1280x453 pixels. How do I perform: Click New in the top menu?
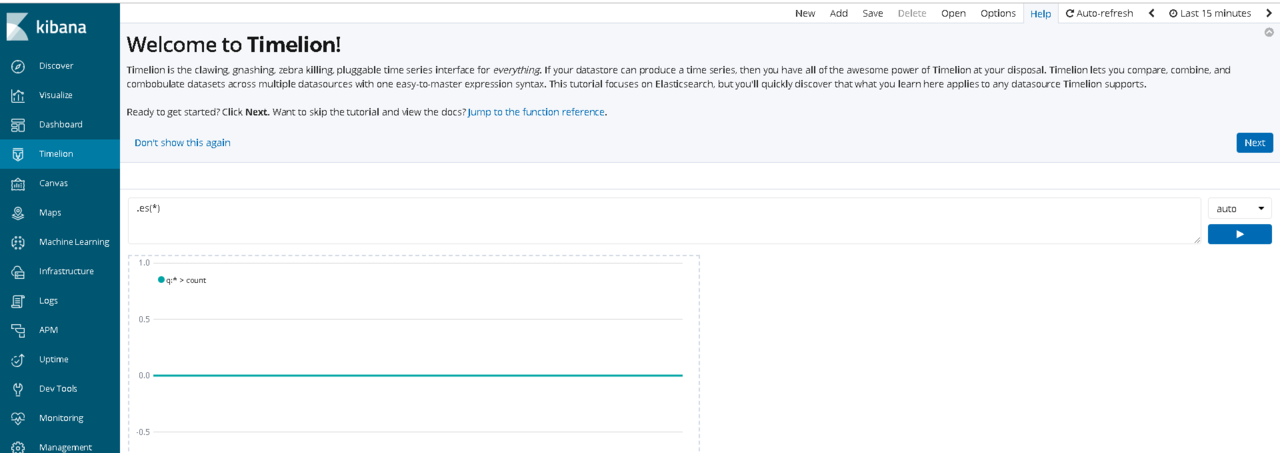click(x=805, y=13)
